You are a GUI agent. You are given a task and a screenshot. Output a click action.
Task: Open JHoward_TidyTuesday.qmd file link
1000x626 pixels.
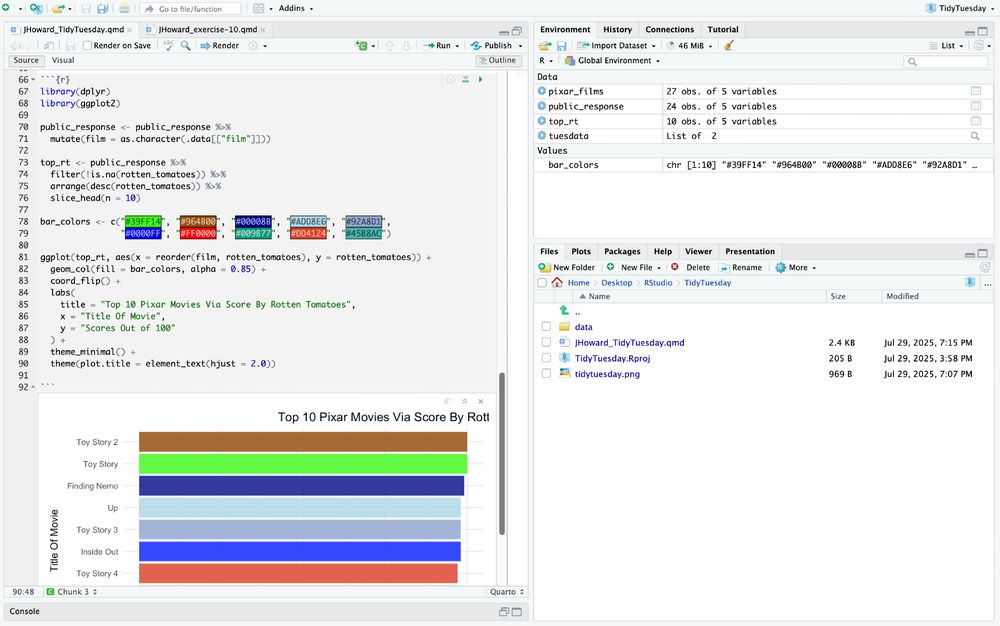tap(629, 342)
